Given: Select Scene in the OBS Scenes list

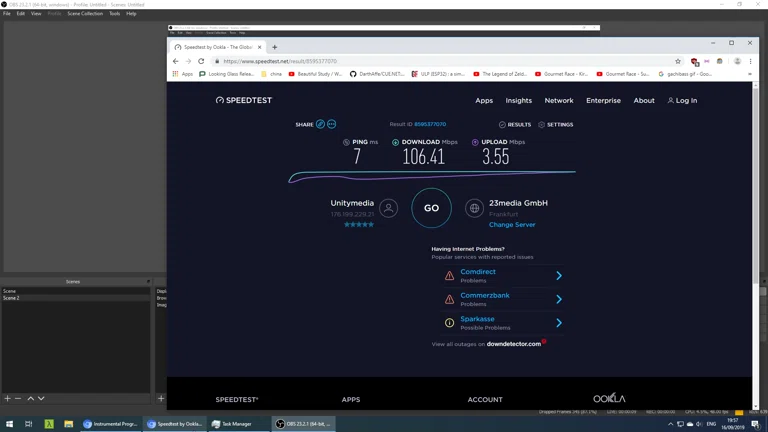Looking at the screenshot, I should pos(75,291).
